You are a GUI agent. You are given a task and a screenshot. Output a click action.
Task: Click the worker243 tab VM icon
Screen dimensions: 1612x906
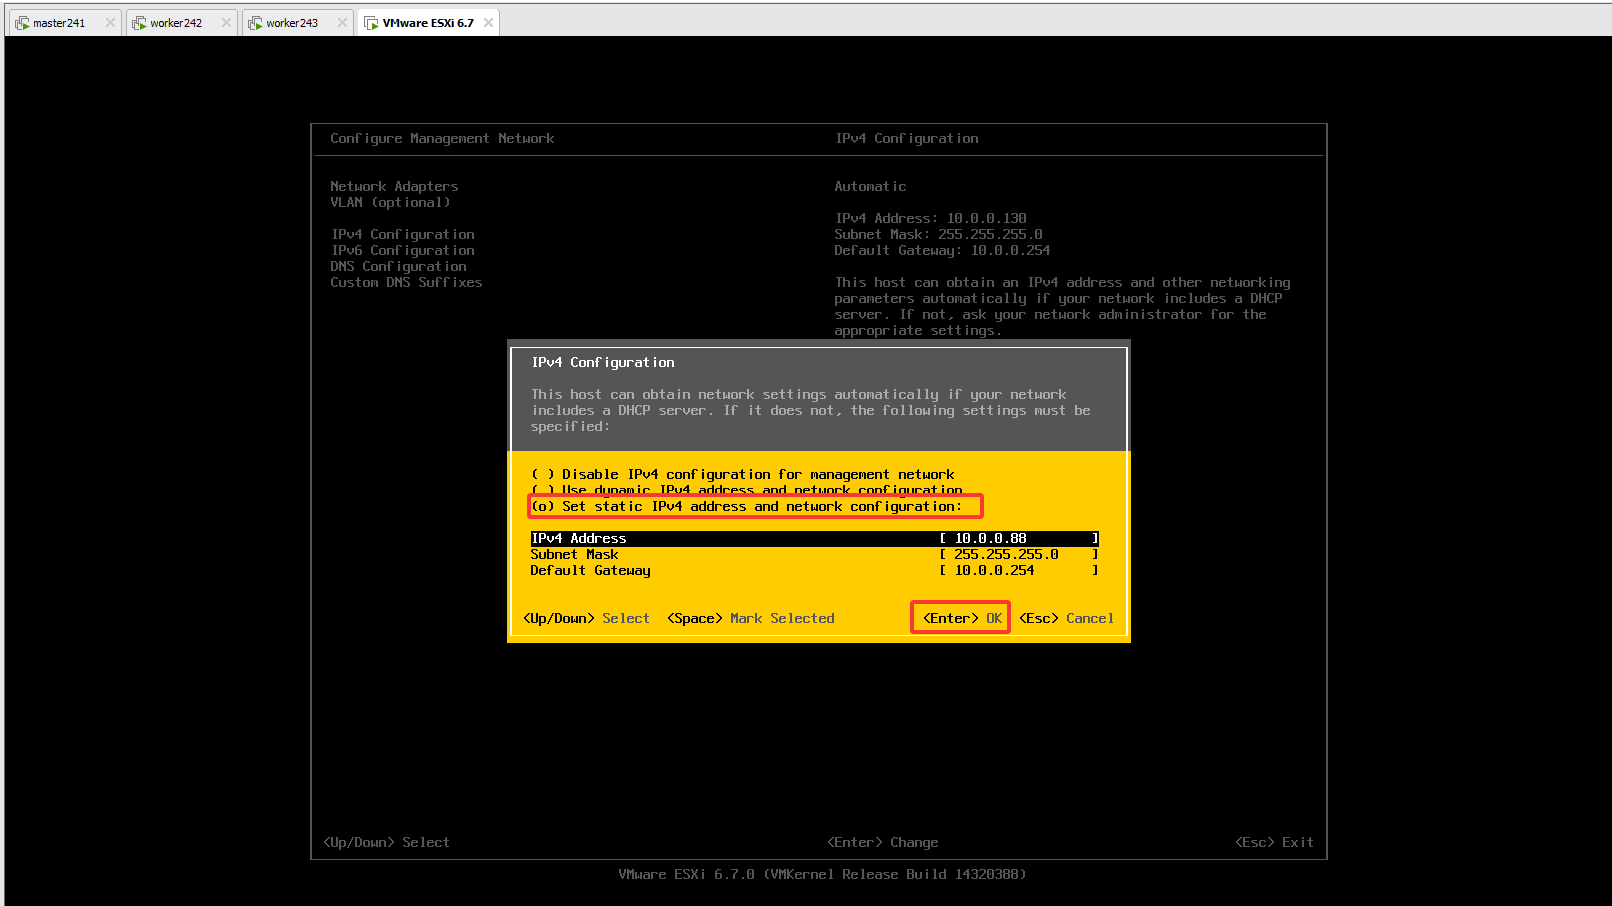point(255,23)
